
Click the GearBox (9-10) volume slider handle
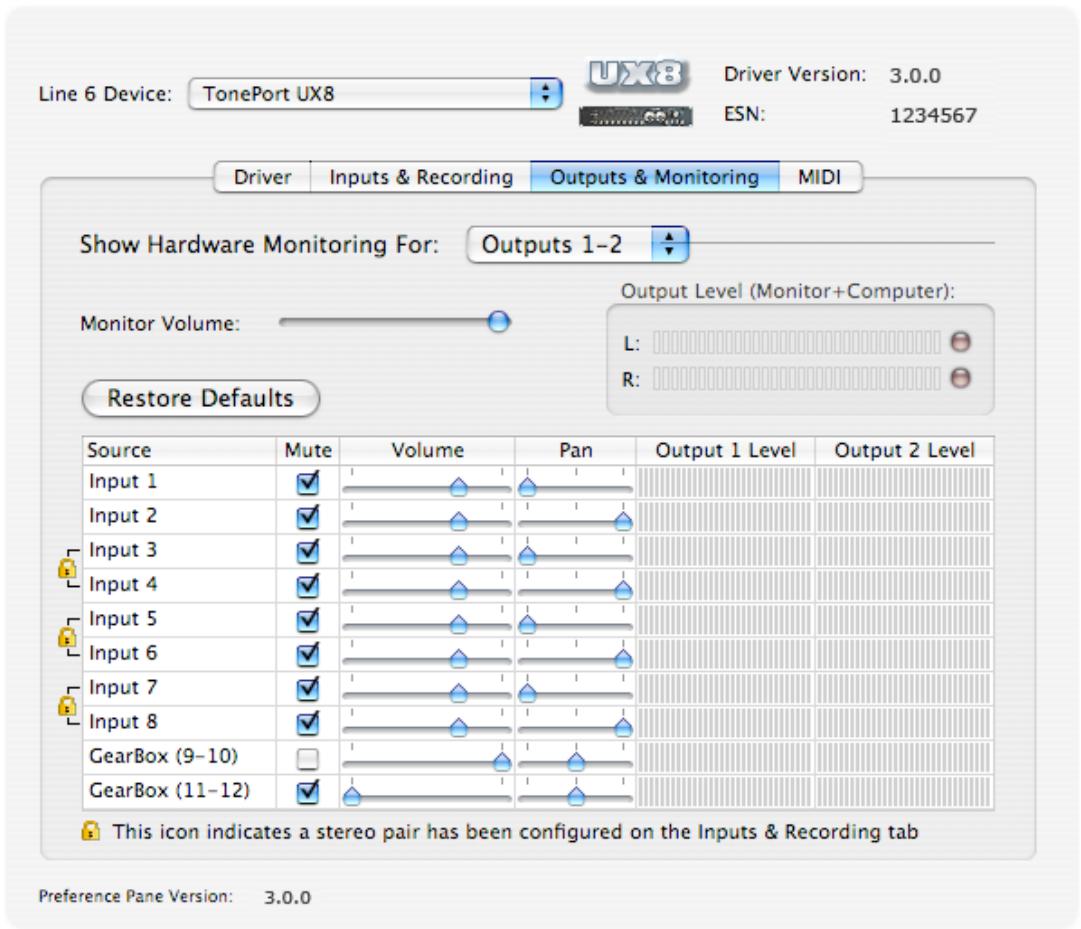pyautogui.click(x=502, y=762)
